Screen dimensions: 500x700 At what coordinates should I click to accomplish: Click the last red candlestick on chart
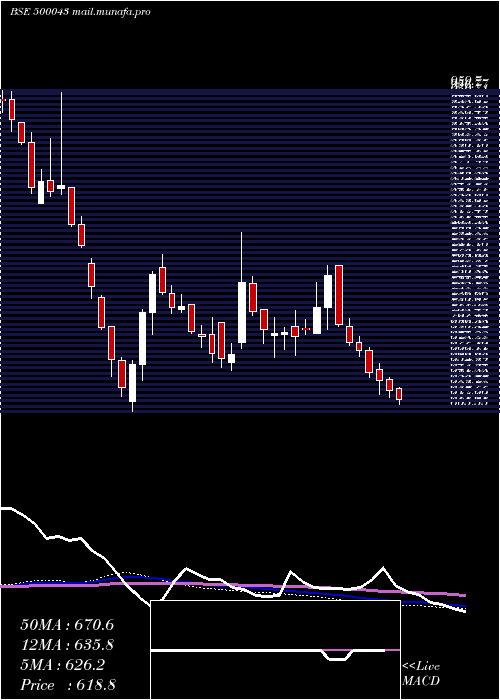click(399, 394)
